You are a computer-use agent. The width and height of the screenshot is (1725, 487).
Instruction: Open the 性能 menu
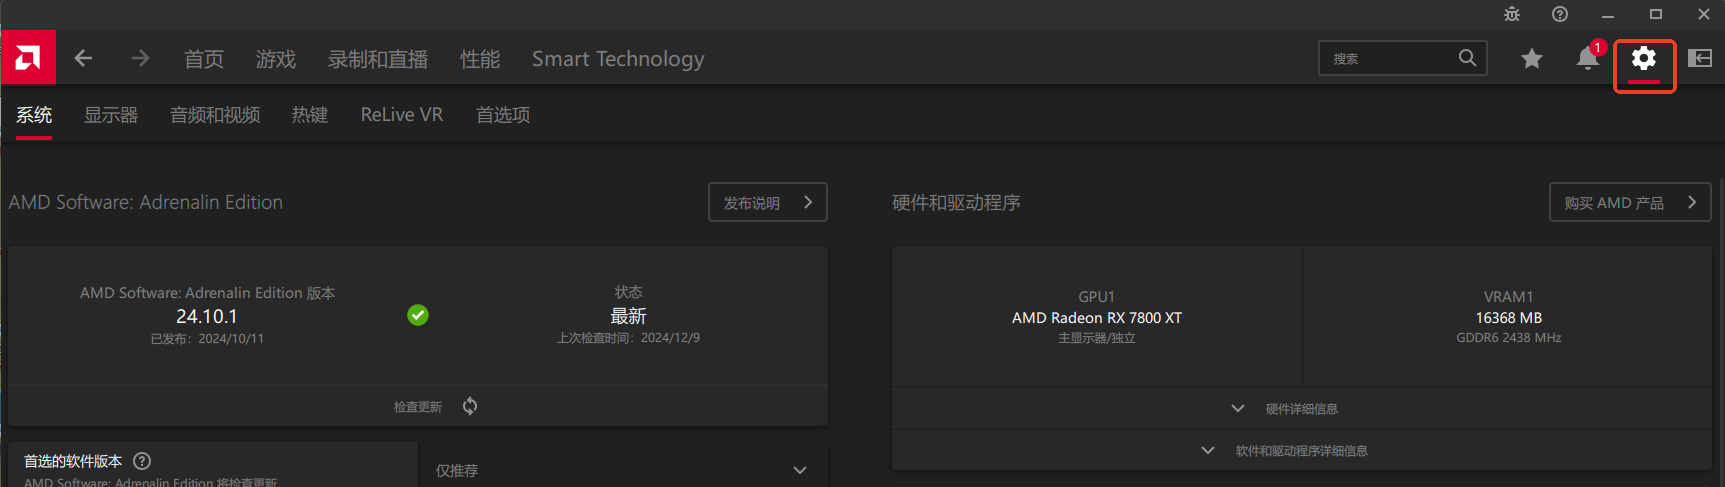[x=480, y=59]
